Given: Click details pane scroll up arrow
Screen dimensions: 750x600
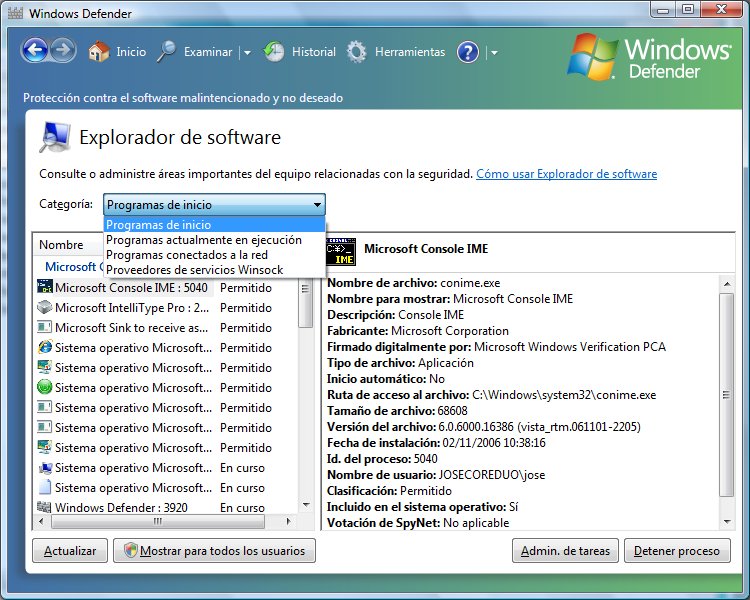Looking at the screenshot, I should (x=727, y=284).
